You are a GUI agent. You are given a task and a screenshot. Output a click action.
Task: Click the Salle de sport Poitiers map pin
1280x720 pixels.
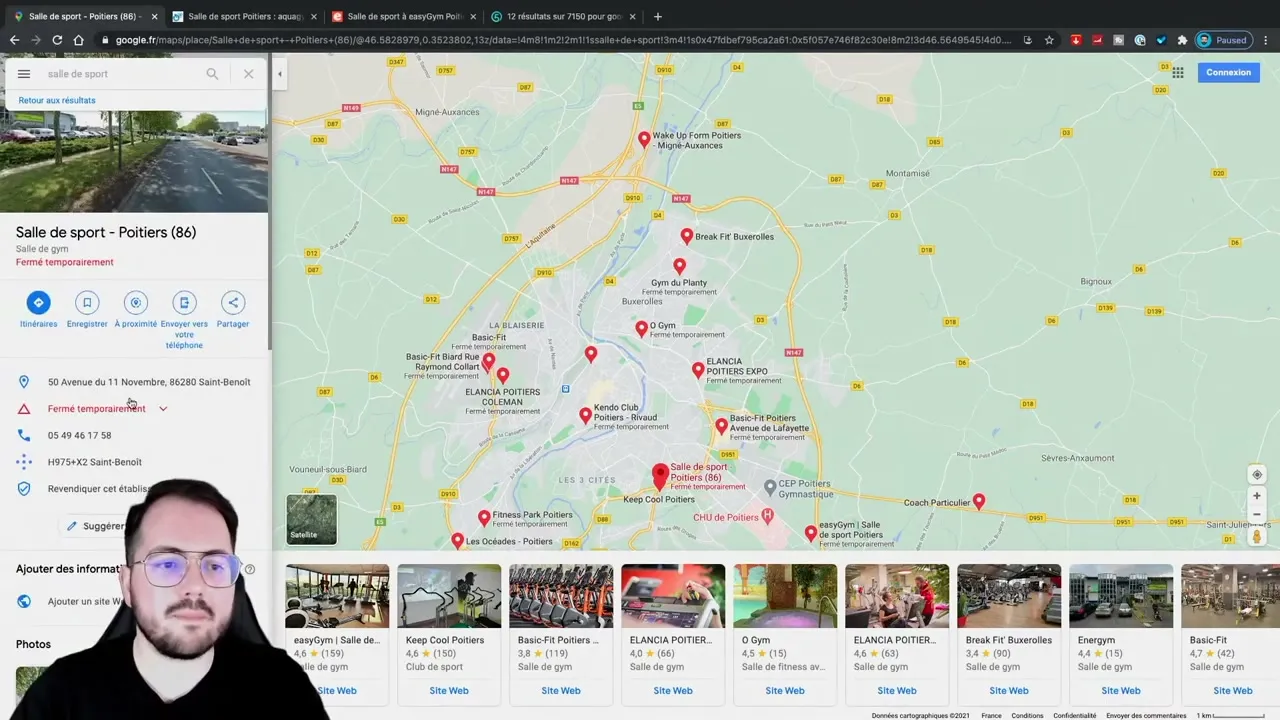point(660,472)
